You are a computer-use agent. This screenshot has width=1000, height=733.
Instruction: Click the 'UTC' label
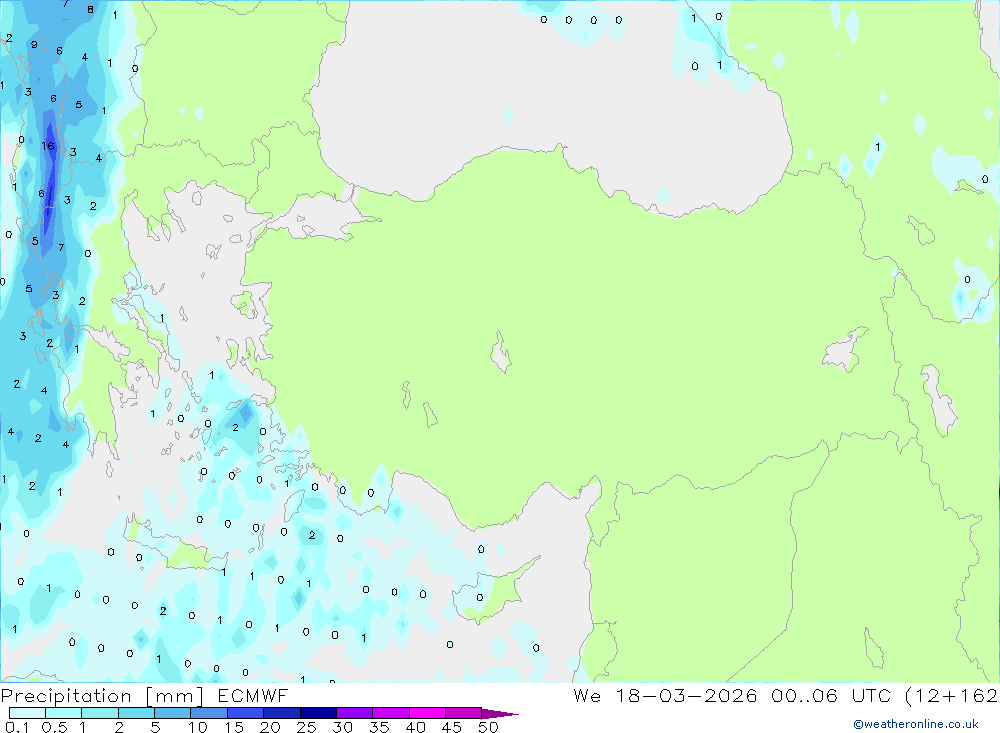click(x=871, y=695)
